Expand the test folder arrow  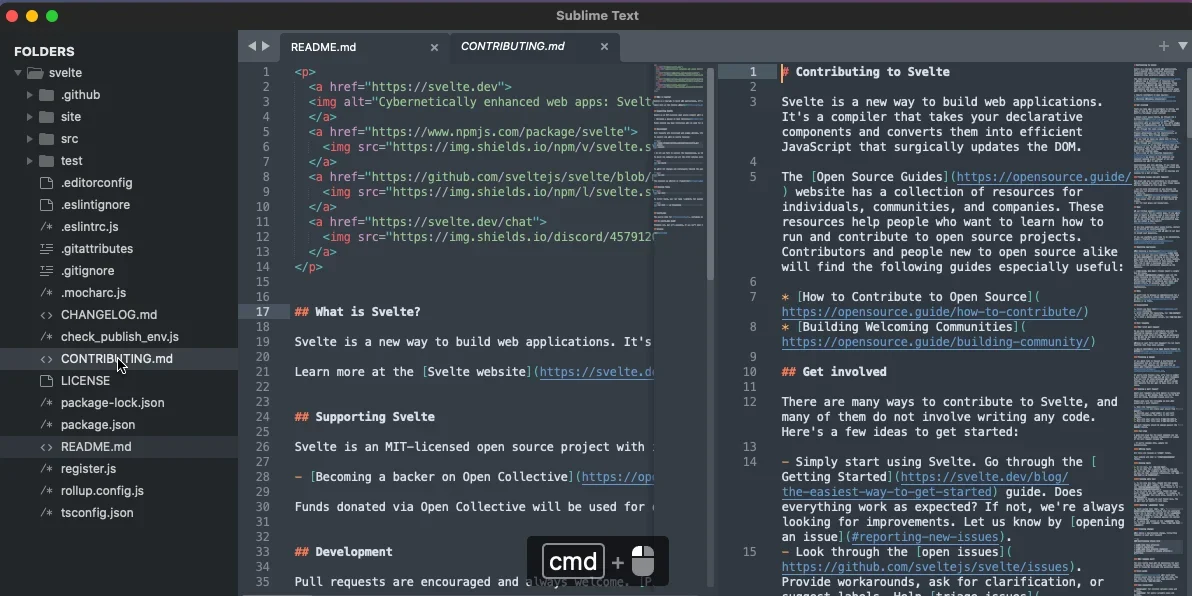tap(30, 161)
